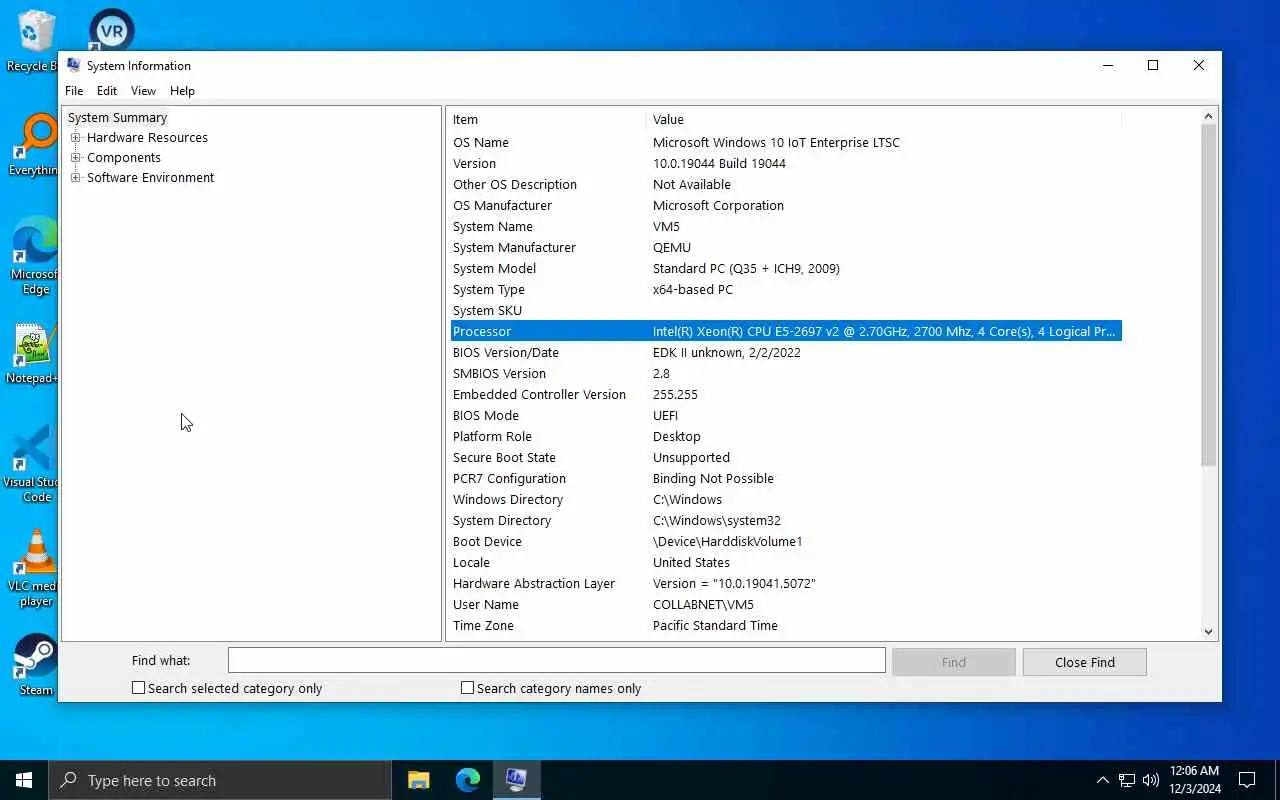Select the PCR7 Configuration row
Image resolution: width=1280 pixels, height=800 pixels.
tap(786, 478)
